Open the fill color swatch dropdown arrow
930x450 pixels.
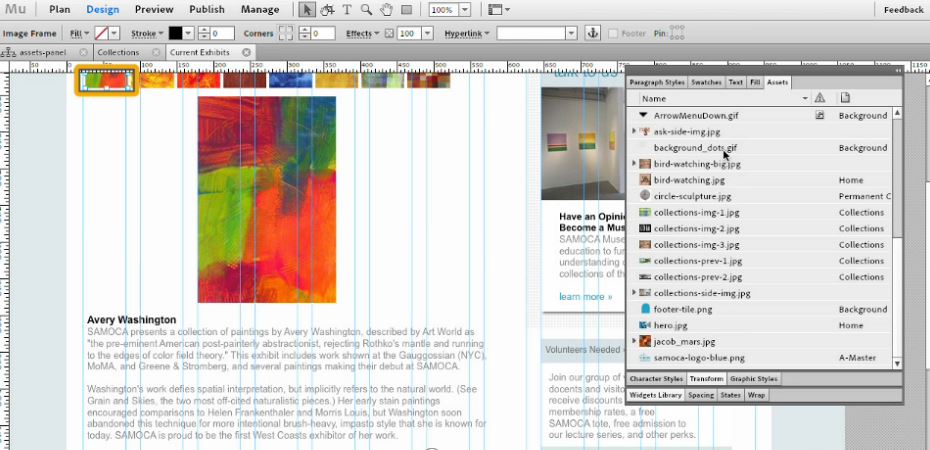[x=114, y=34]
